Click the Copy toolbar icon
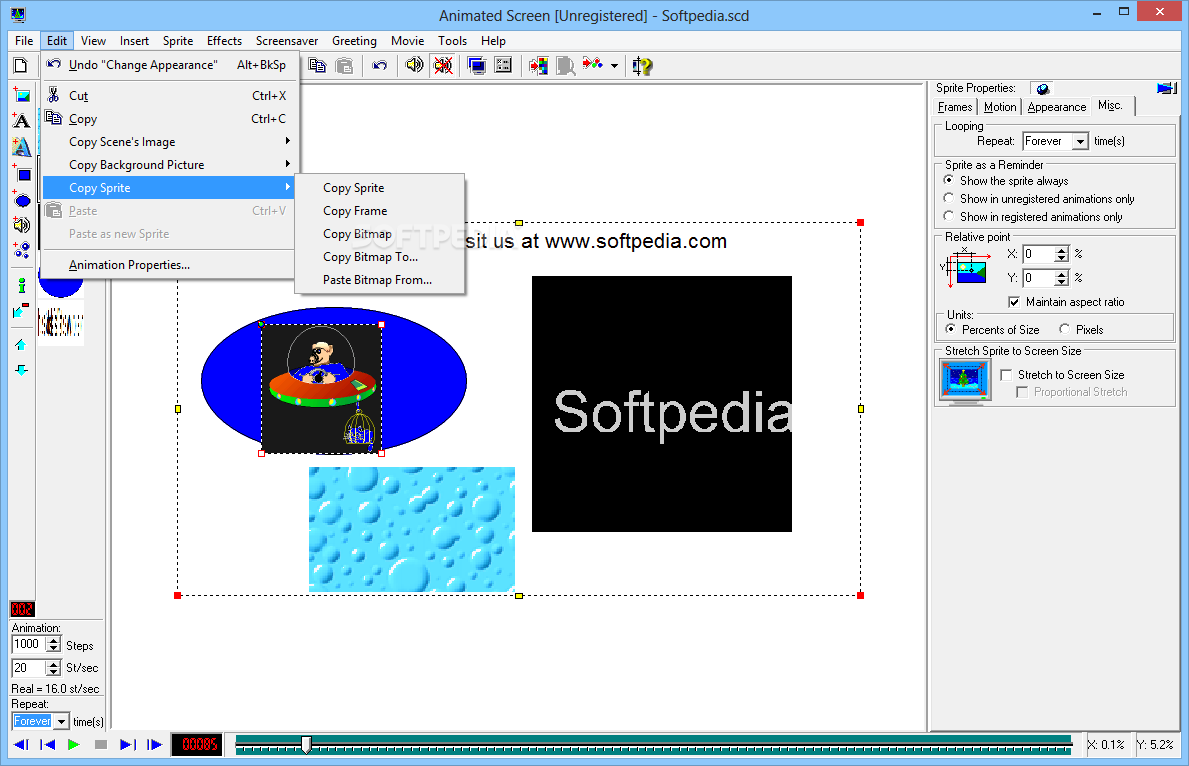 point(318,66)
